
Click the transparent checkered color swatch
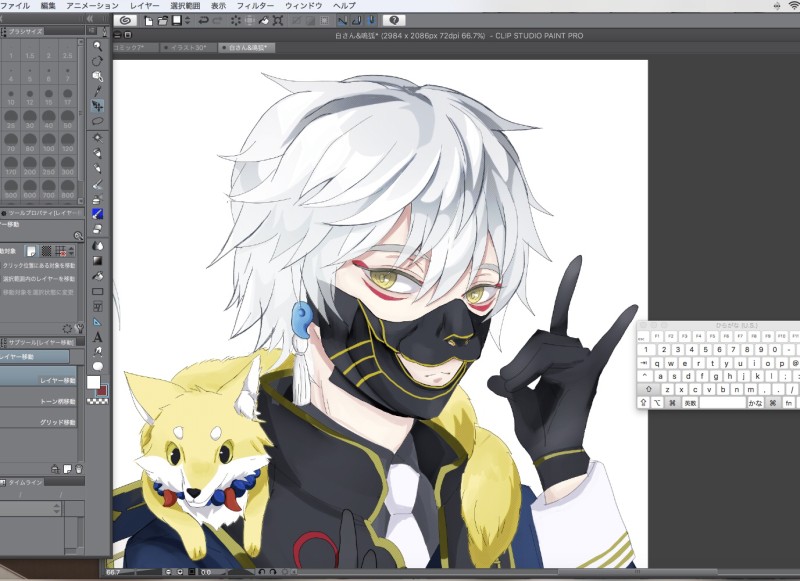(97, 401)
